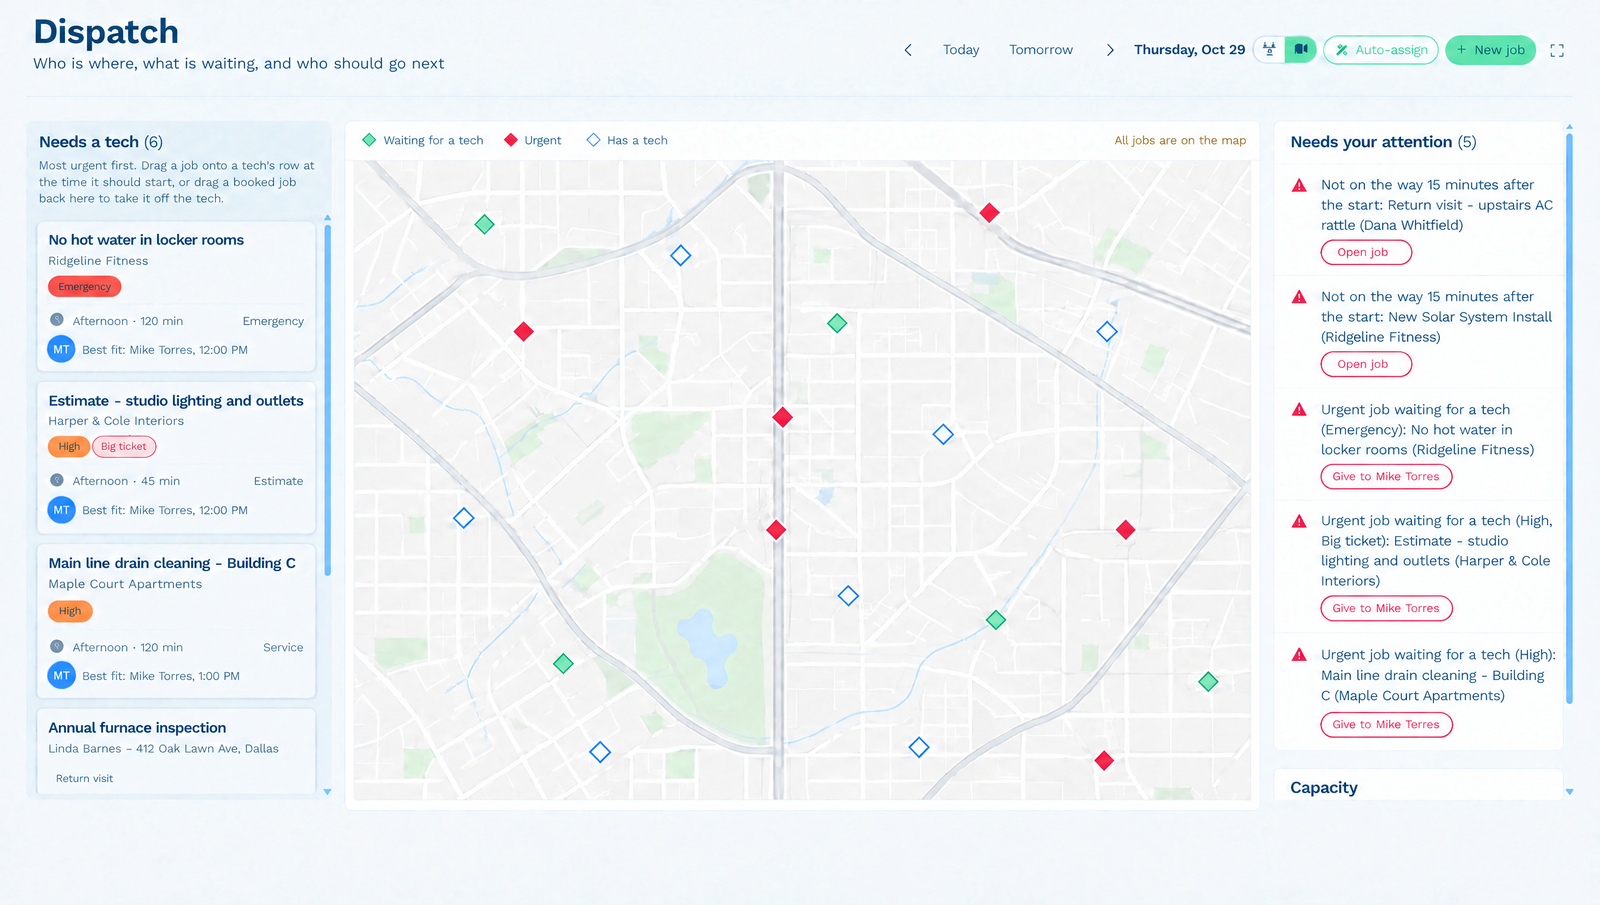Viewport: 1600px width, 905px height.
Task: Select the map view toggle icon
Action: coord(1301,49)
